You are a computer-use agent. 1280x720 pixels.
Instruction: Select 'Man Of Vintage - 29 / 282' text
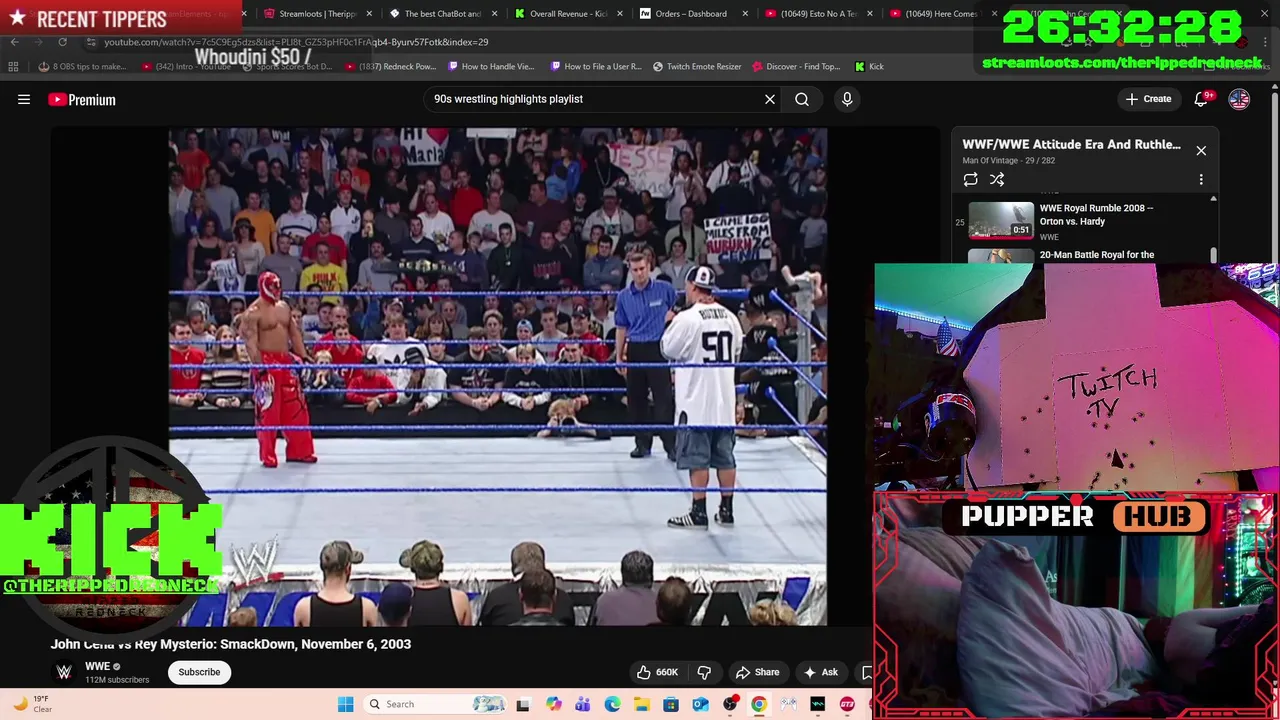1008,161
